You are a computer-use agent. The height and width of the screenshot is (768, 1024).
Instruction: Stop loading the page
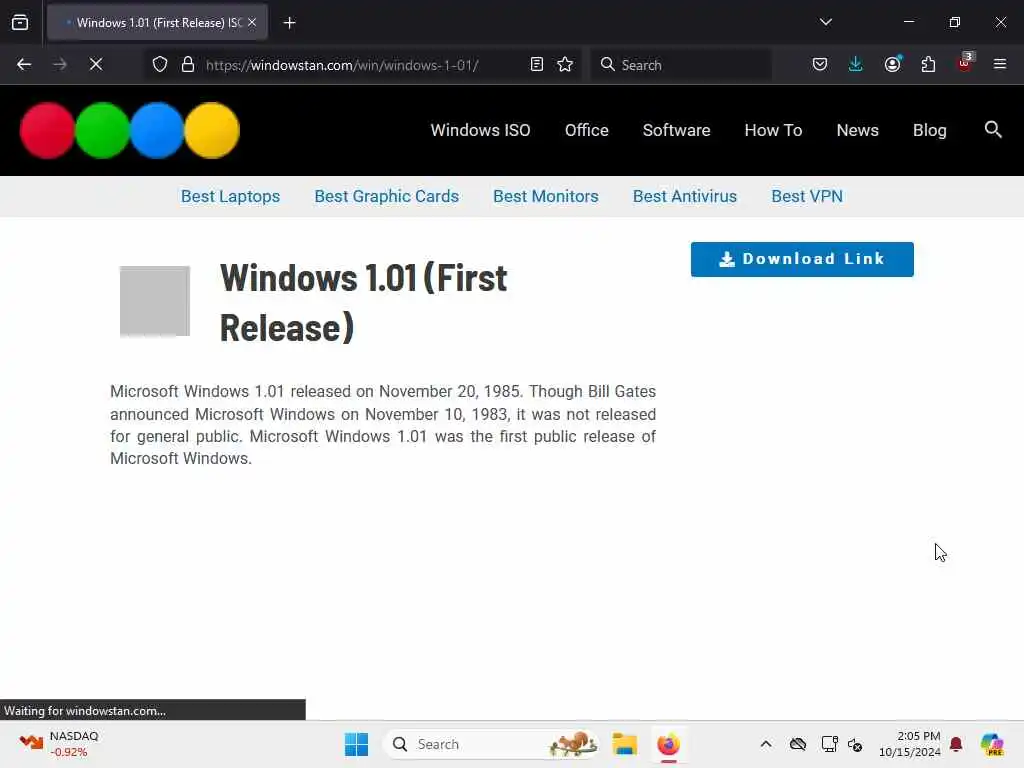tap(96, 65)
